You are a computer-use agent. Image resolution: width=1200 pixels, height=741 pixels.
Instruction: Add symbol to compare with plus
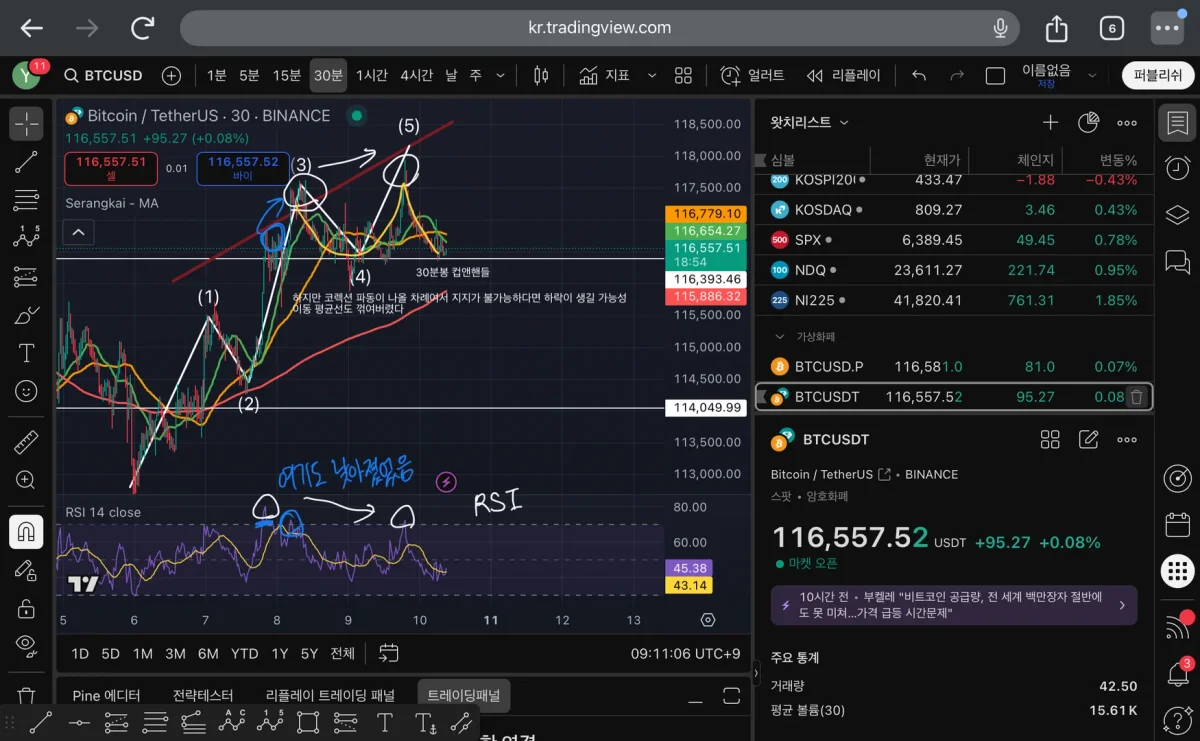pos(171,75)
